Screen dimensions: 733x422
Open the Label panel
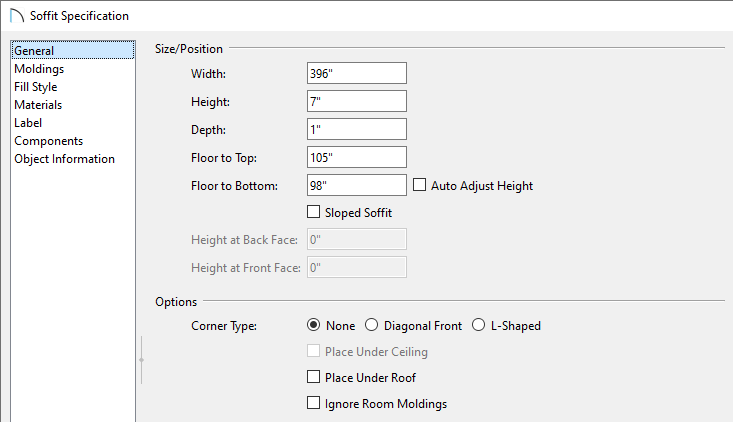coord(28,123)
